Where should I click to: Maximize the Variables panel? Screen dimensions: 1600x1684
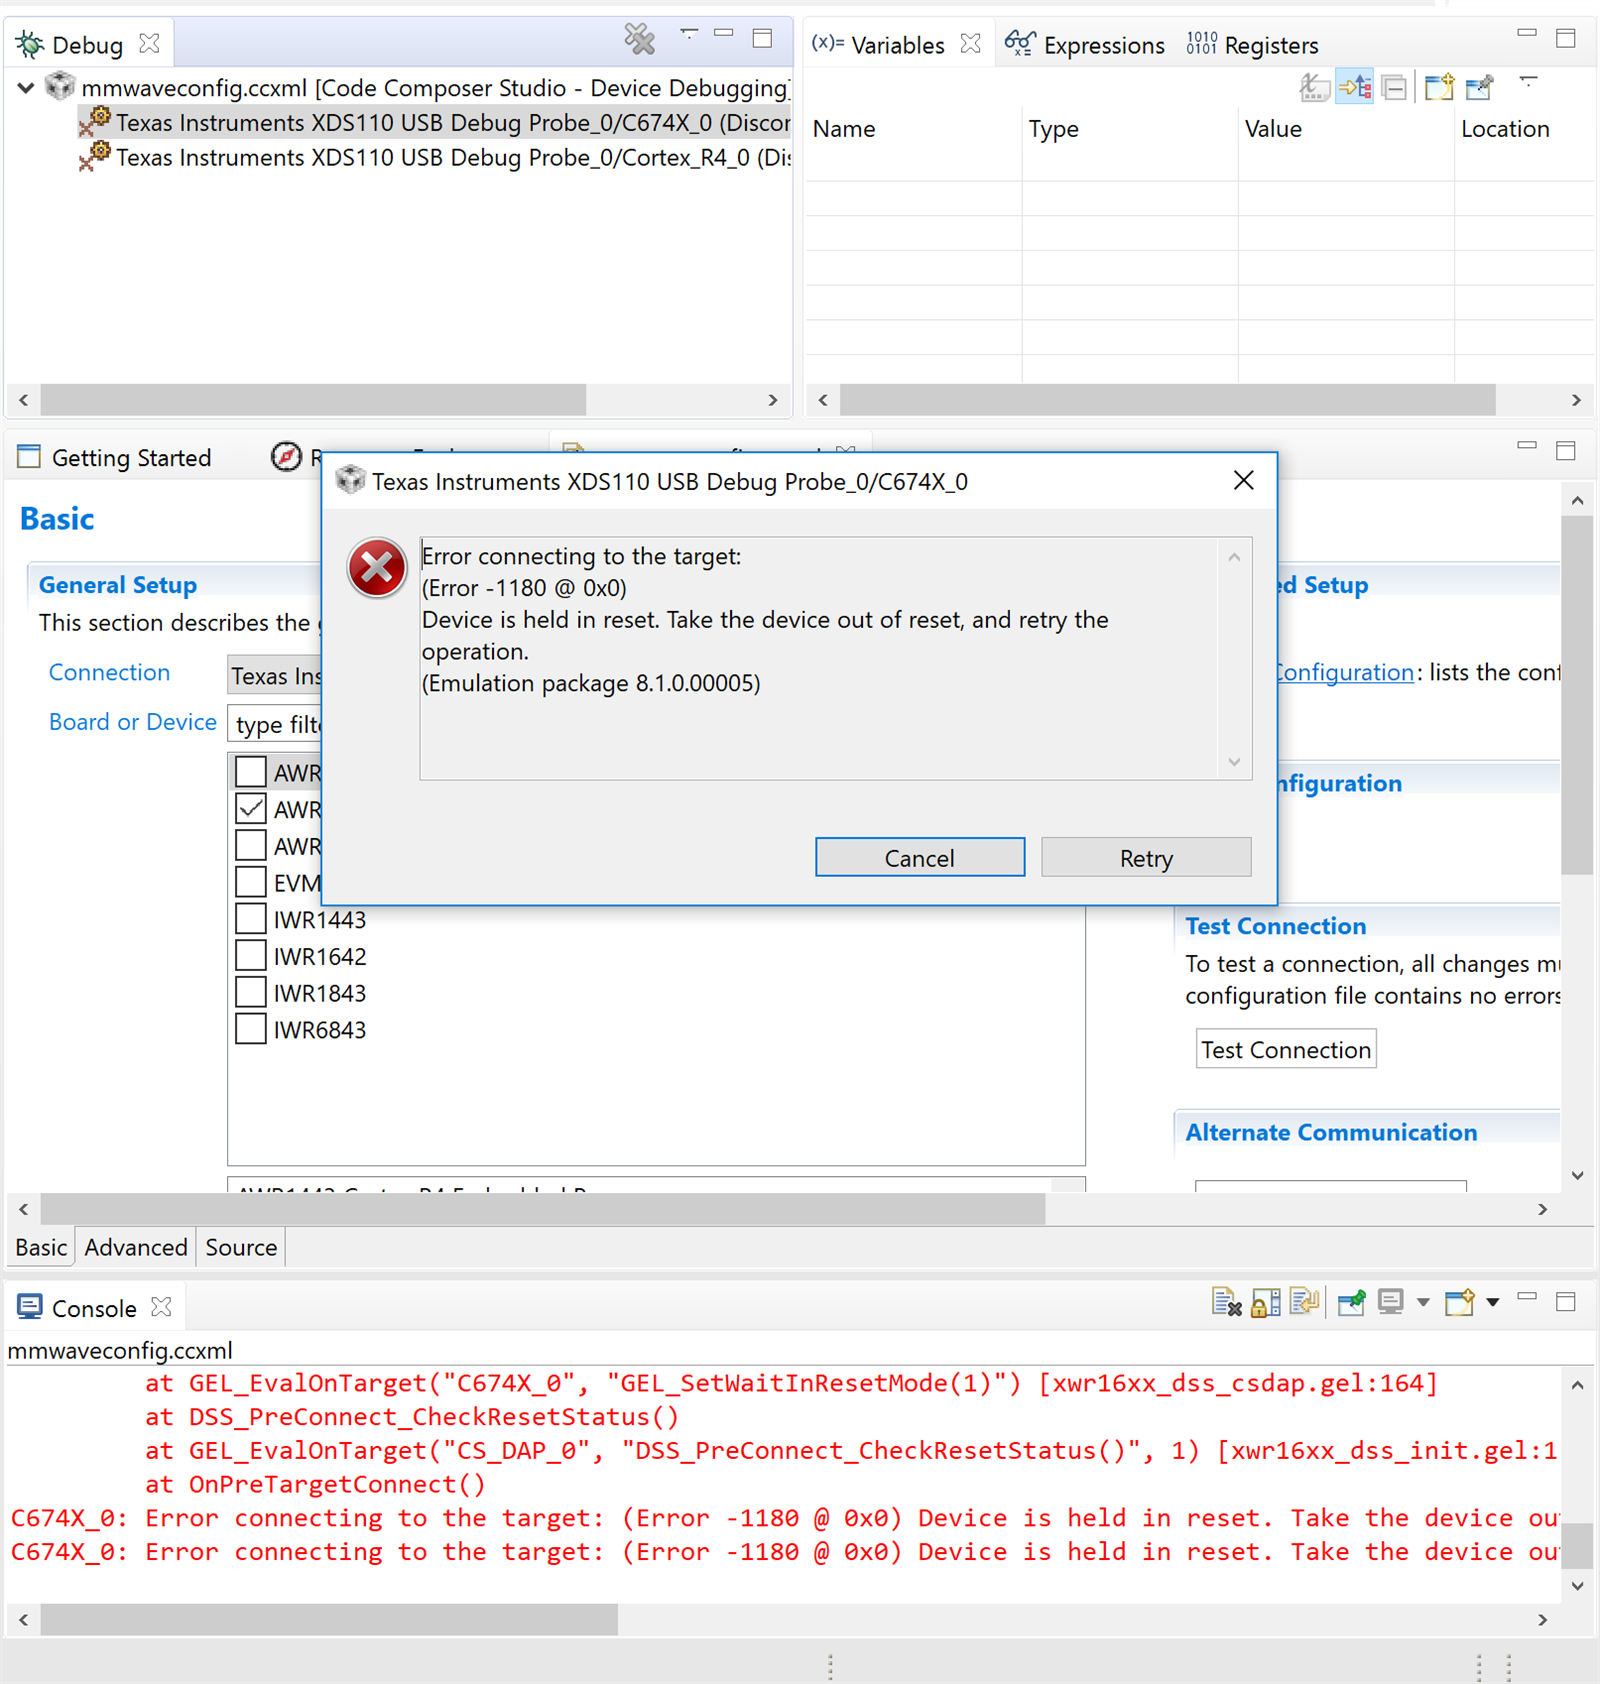click(x=1566, y=38)
